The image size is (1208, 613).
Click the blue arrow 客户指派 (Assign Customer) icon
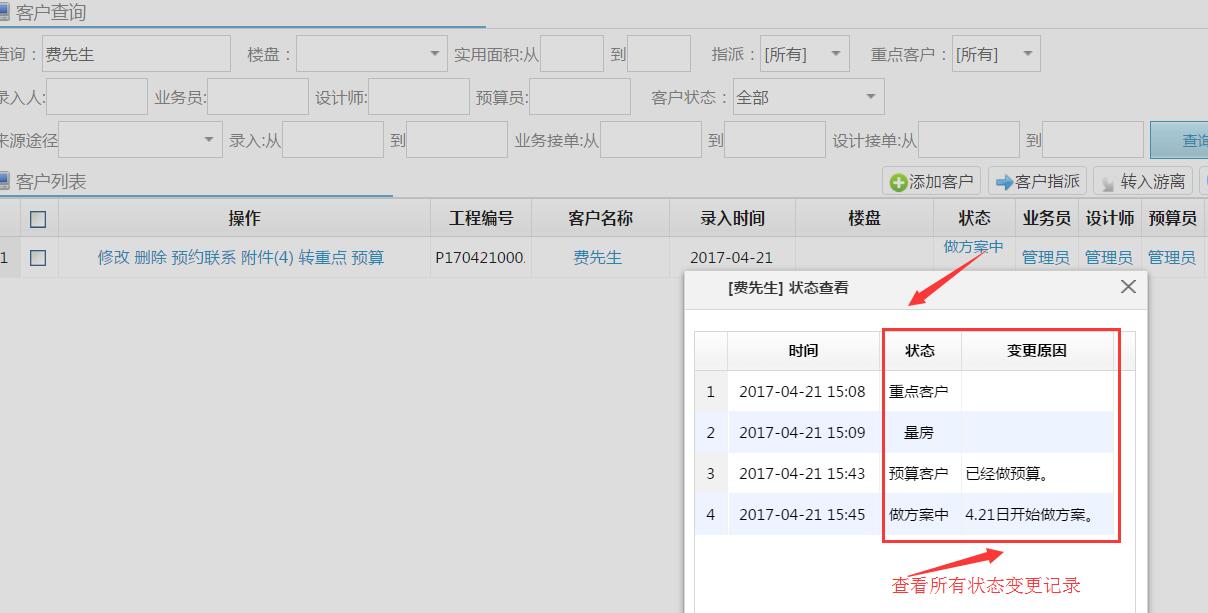click(x=1002, y=181)
